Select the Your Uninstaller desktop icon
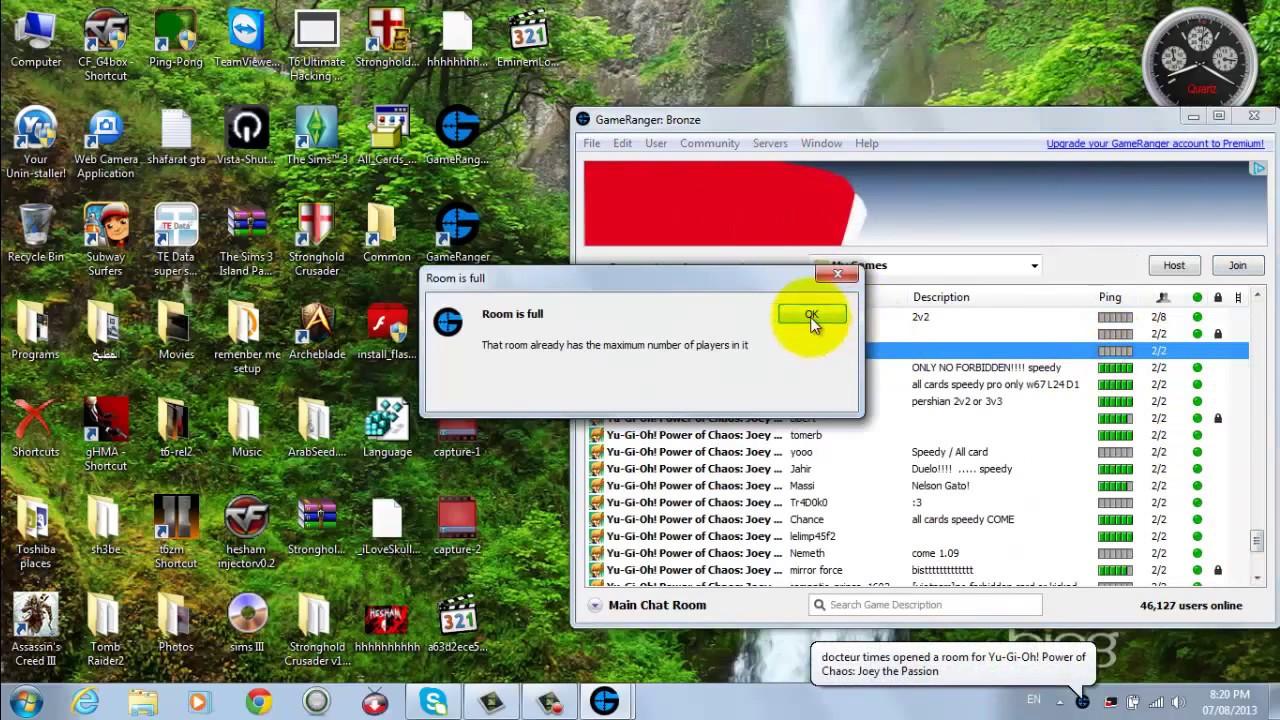 [36, 143]
